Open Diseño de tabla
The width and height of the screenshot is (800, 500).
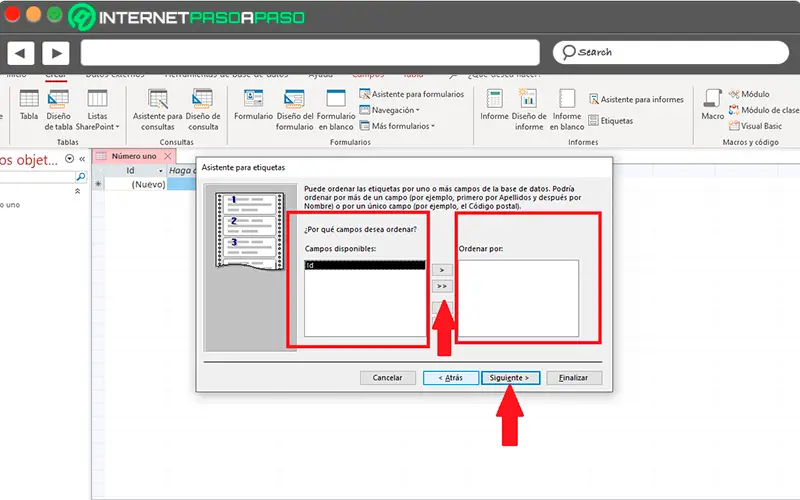(x=58, y=110)
